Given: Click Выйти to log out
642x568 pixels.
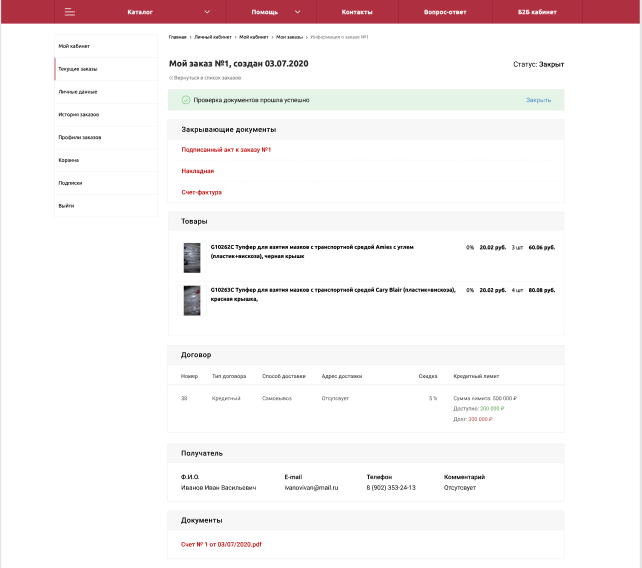Looking at the screenshot, I should (x=66, y=205).
